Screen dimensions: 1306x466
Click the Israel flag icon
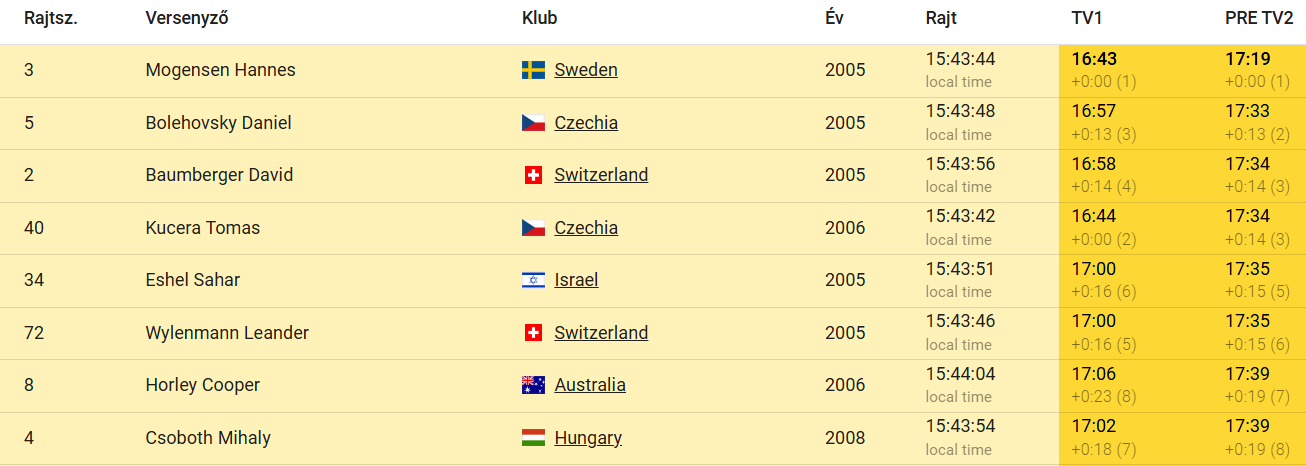[x=533, y=280]
